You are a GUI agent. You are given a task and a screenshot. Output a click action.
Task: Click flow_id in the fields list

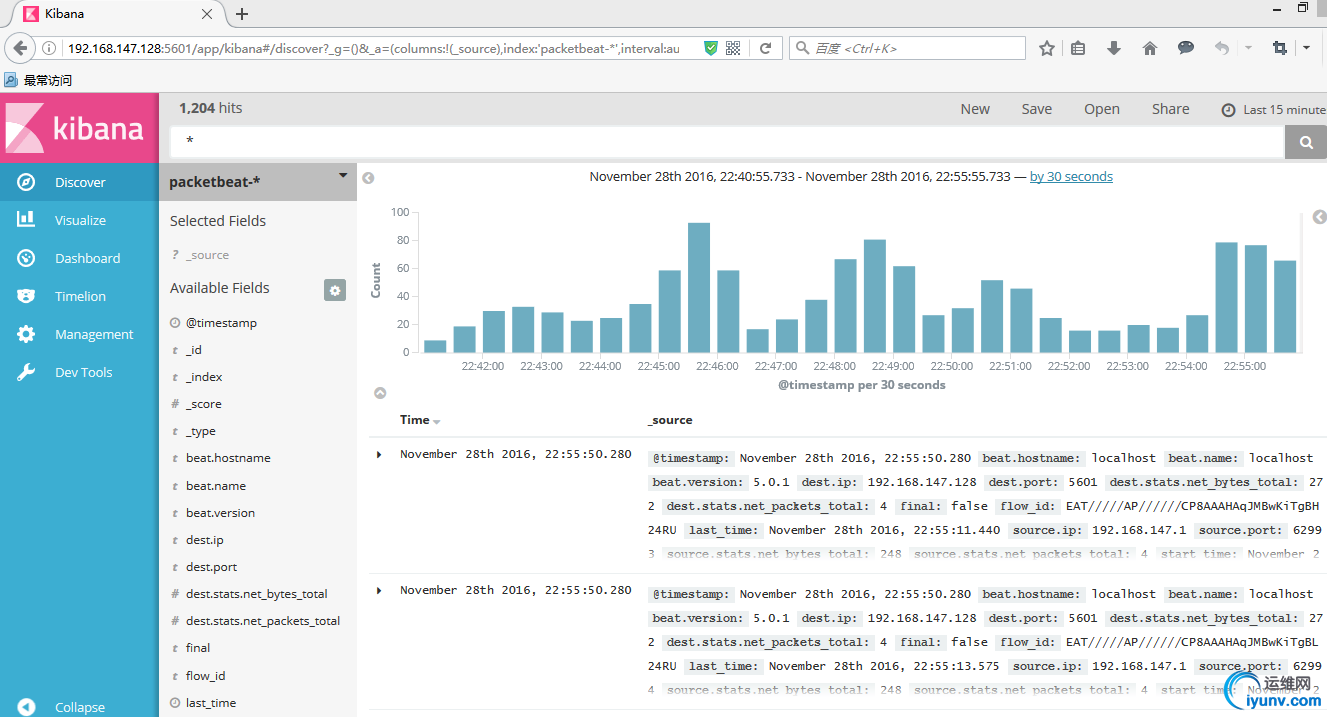tap(205, 676)
